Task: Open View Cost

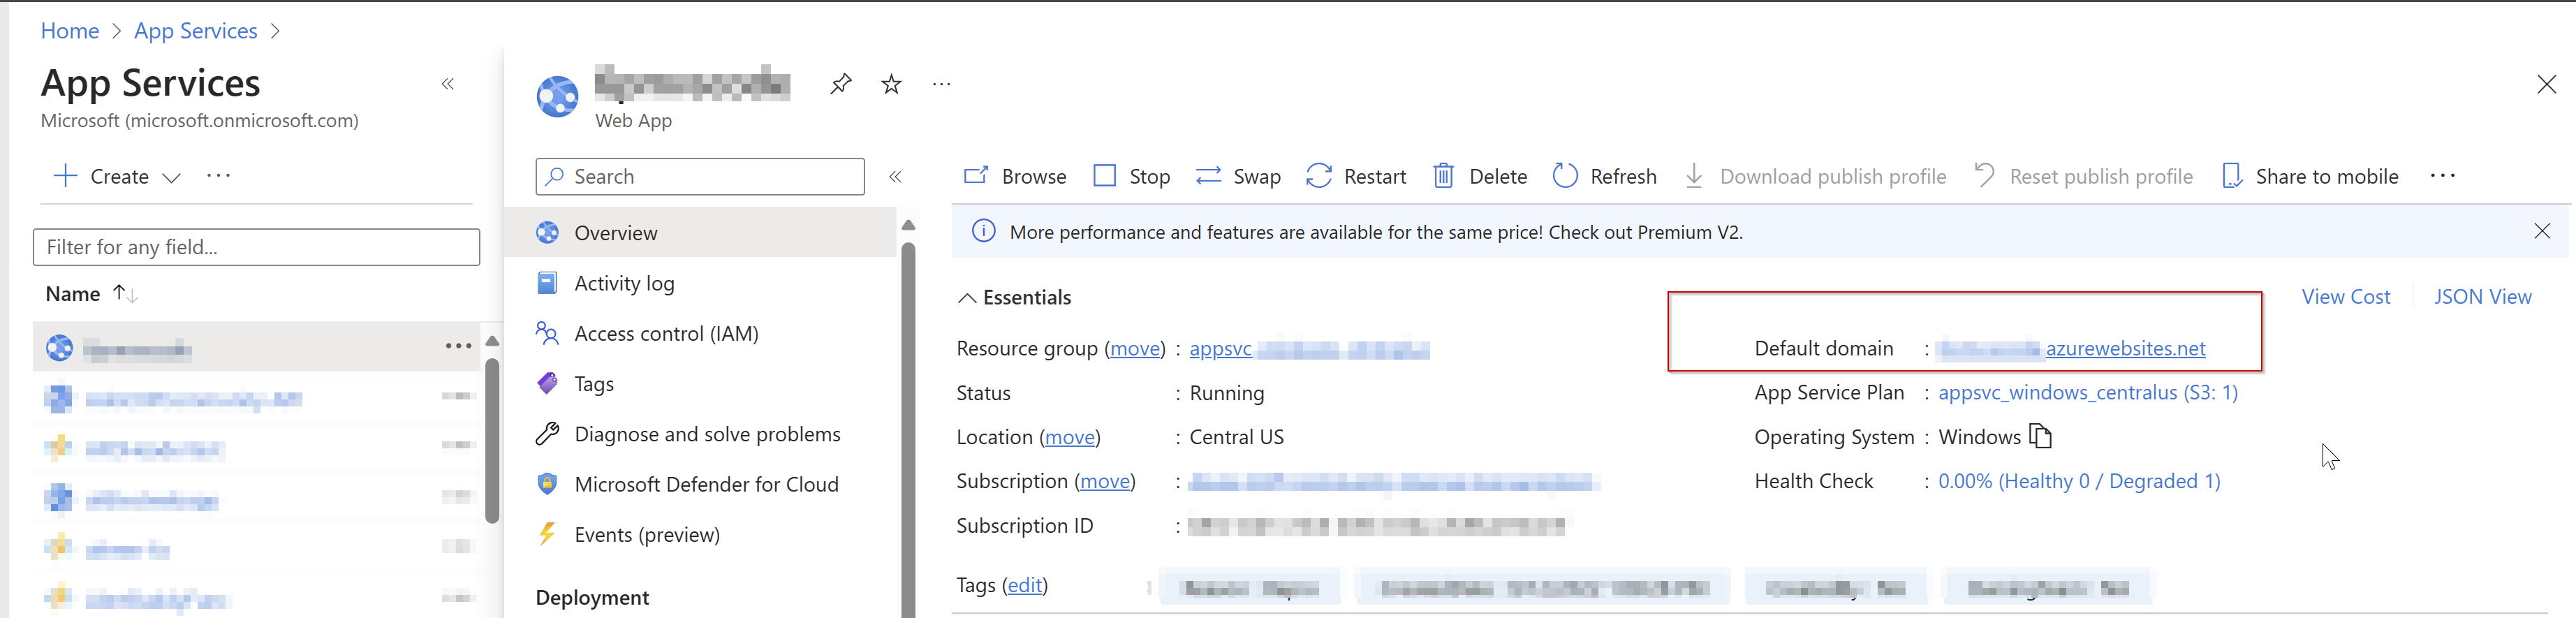Action: pos(2345,296)
